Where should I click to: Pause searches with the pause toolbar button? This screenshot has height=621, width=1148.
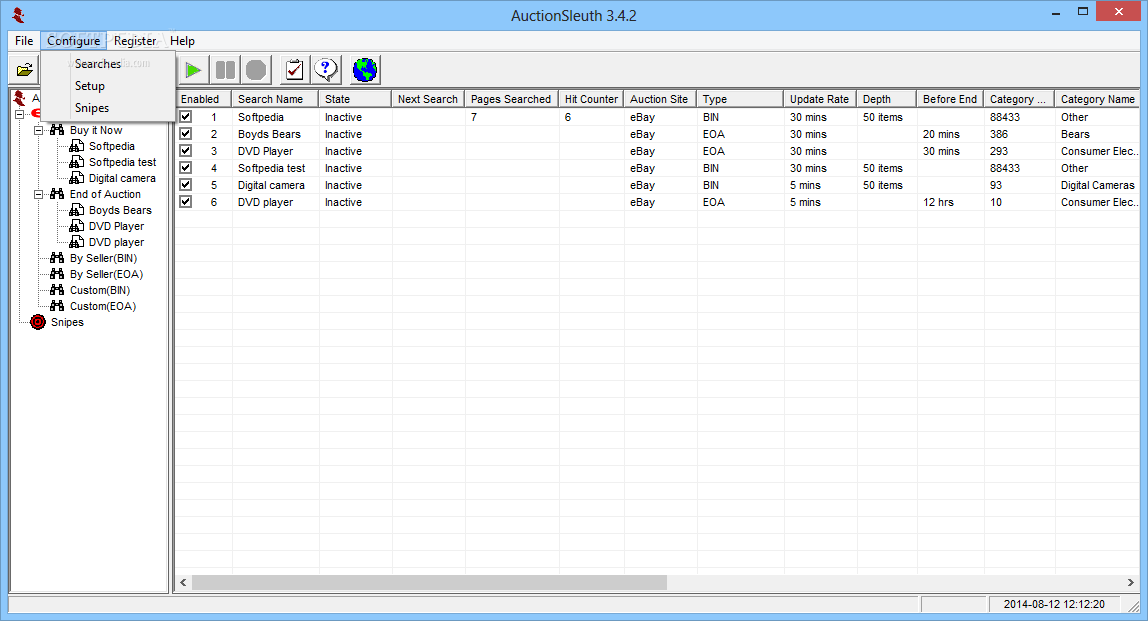pyautogui.click(x=226, y=70)
